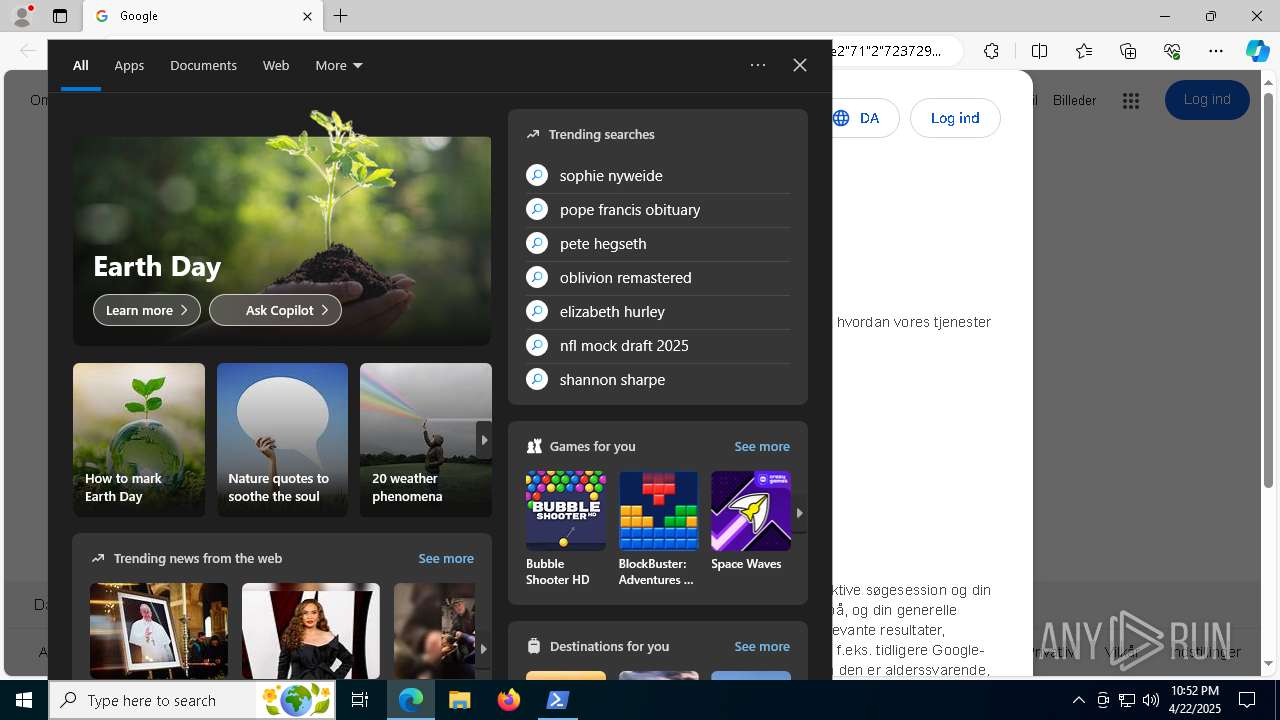Open Task View on taskbar
This screenshot has height=720, width=1280.
361,700
